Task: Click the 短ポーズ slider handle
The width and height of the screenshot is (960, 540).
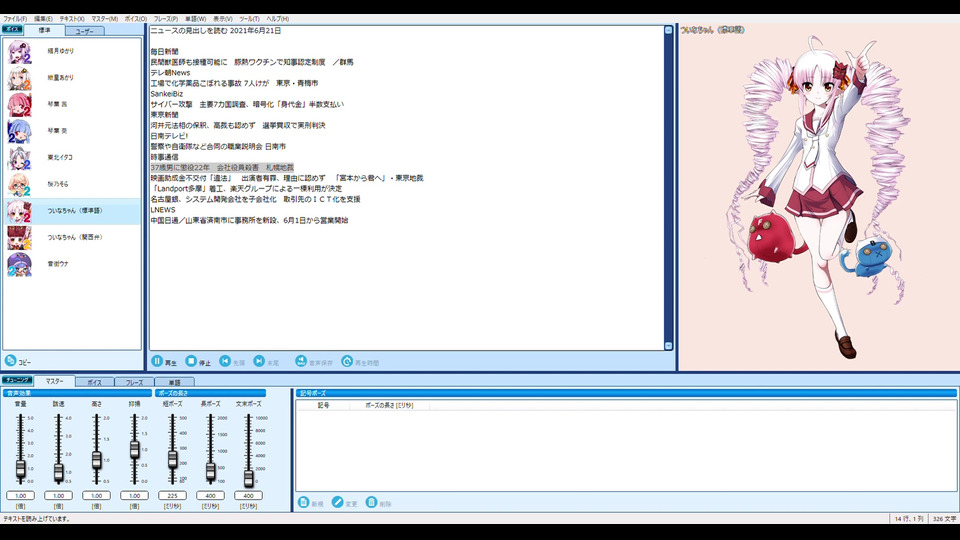Action: (172, 459)
